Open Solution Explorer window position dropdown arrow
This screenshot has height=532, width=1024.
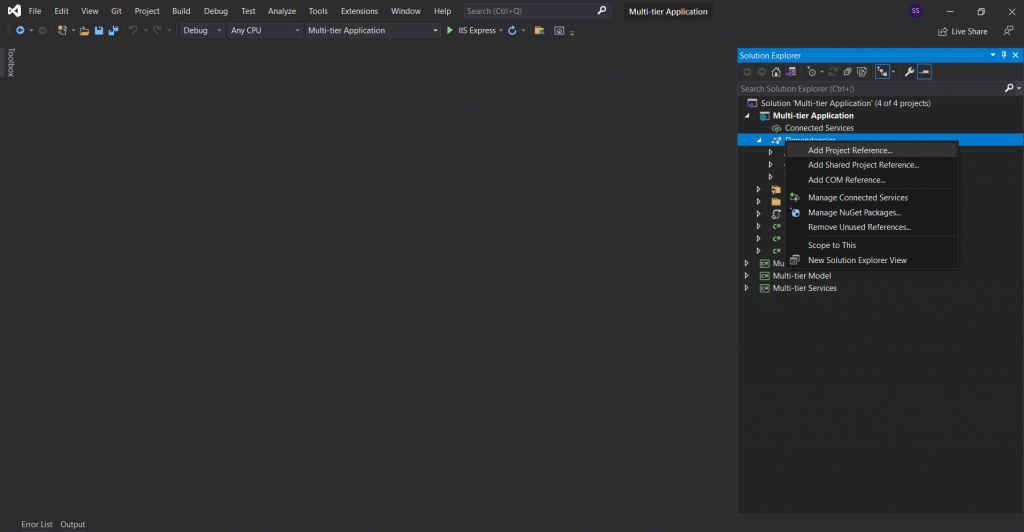(993, 55)
